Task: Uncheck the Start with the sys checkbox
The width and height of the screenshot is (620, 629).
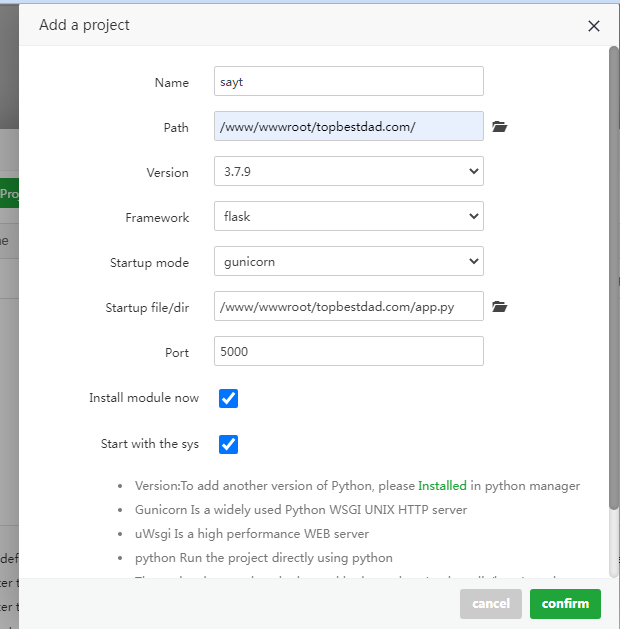Action: (228, 443)
